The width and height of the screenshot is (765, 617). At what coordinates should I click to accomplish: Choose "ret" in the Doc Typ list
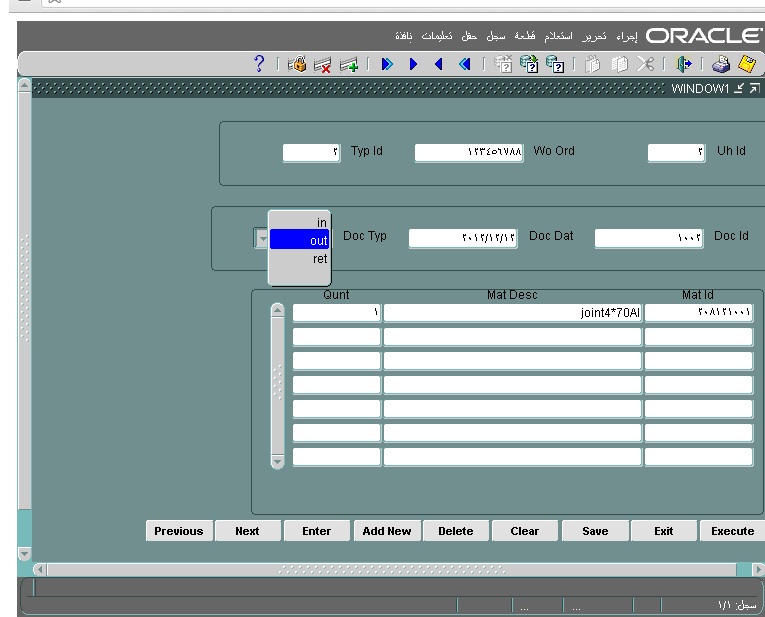(300, 259)
